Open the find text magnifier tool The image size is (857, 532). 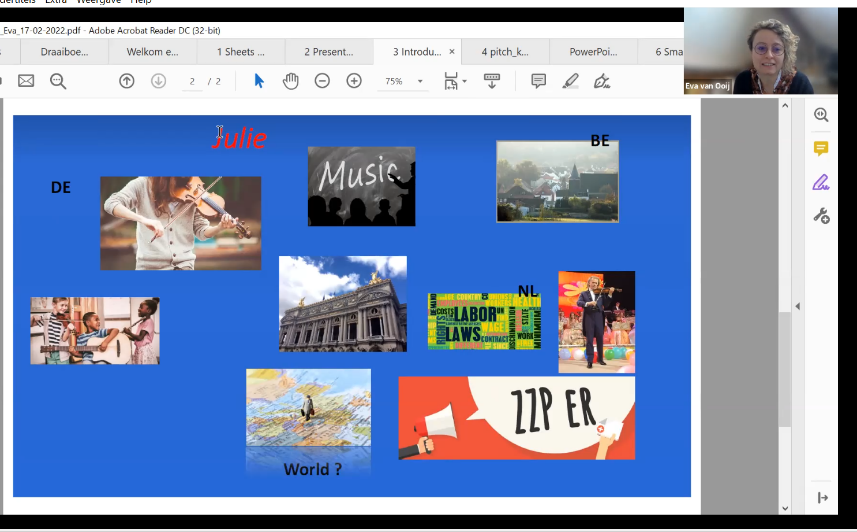[x=58, y=81]
